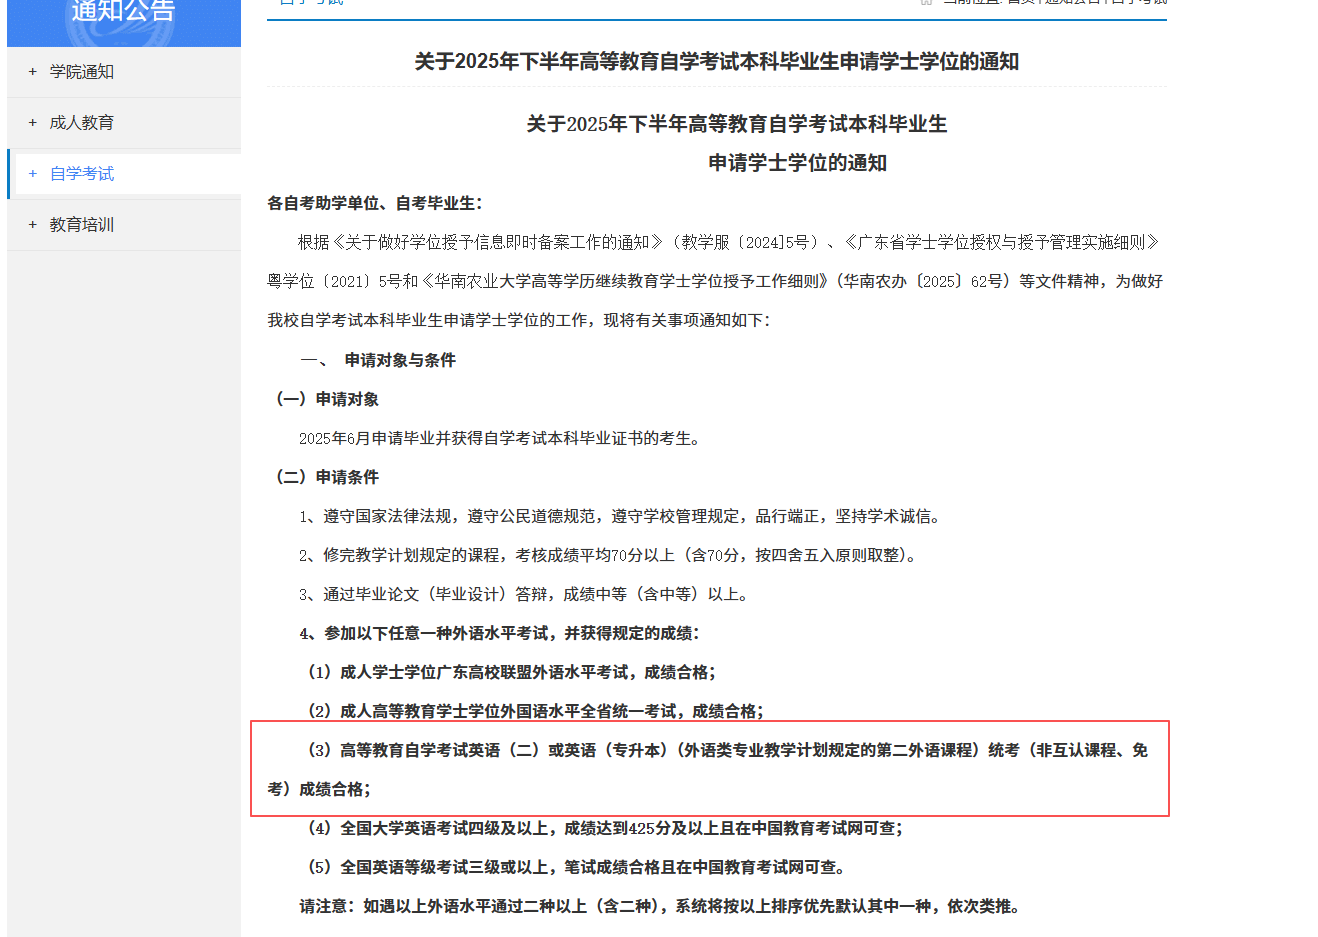Open the 学院通知 sidebar menu item
The width and height of the screenshot is (1318, 937).
(82, 72)
